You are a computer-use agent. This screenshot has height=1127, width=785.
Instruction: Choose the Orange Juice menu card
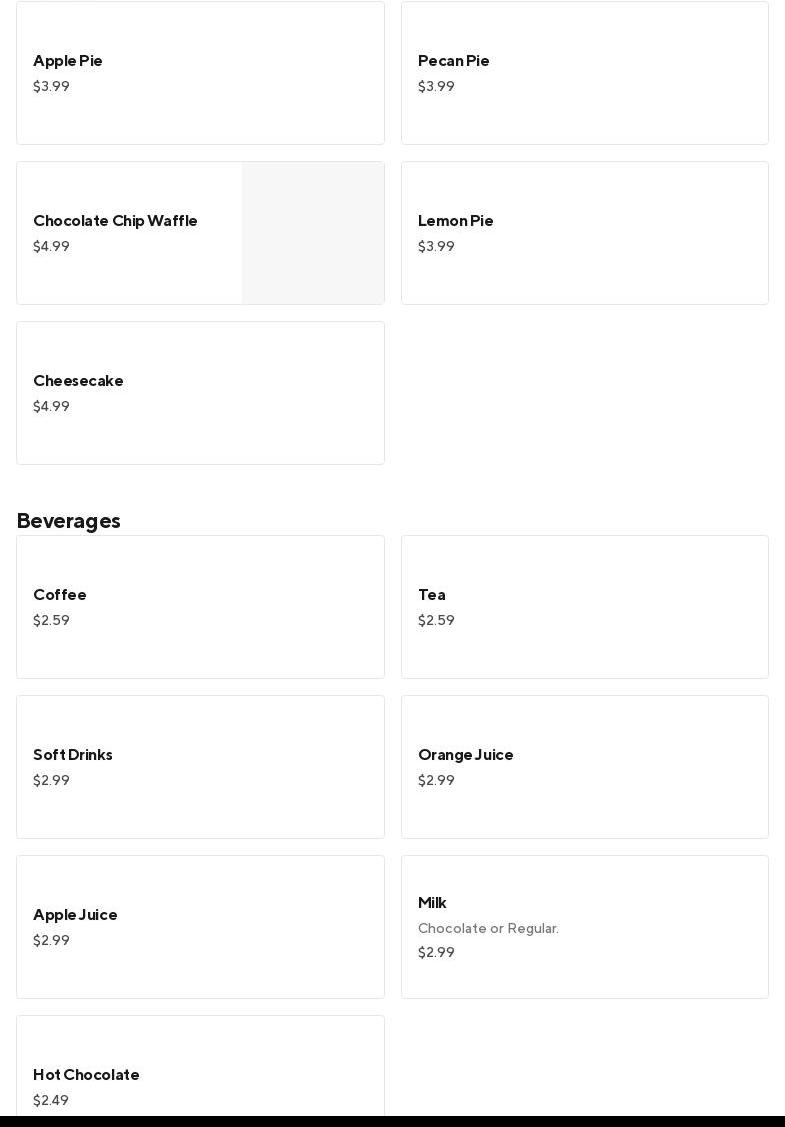[584, 767]
